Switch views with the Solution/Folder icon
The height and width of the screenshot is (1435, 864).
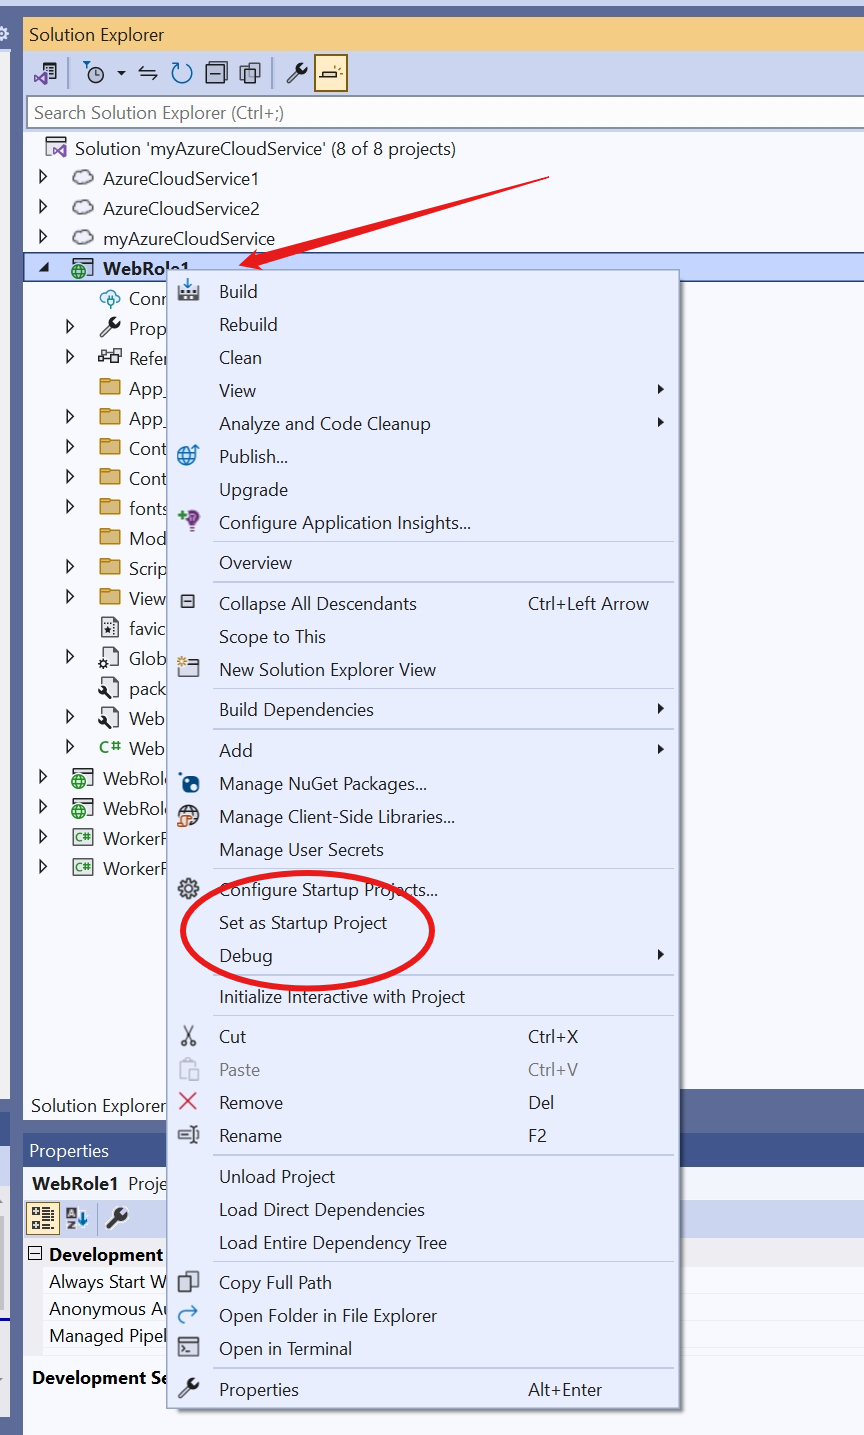[46, 73]
